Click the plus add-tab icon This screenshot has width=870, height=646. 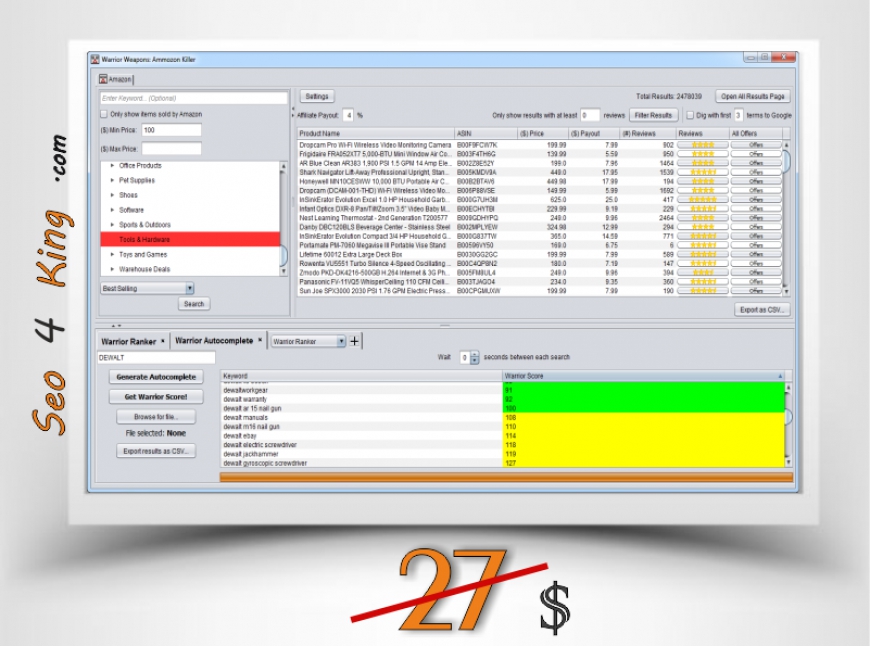coord(355,341)
